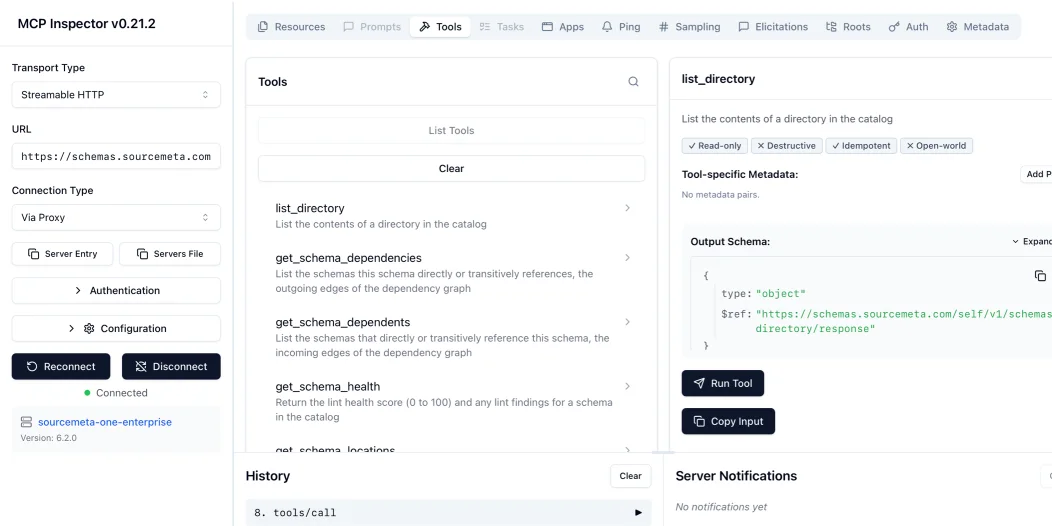Image resolution: width=1052 pixels, height=526 pixels.
Task: Copy the Server Entry
Action: [x=63, y=254]
